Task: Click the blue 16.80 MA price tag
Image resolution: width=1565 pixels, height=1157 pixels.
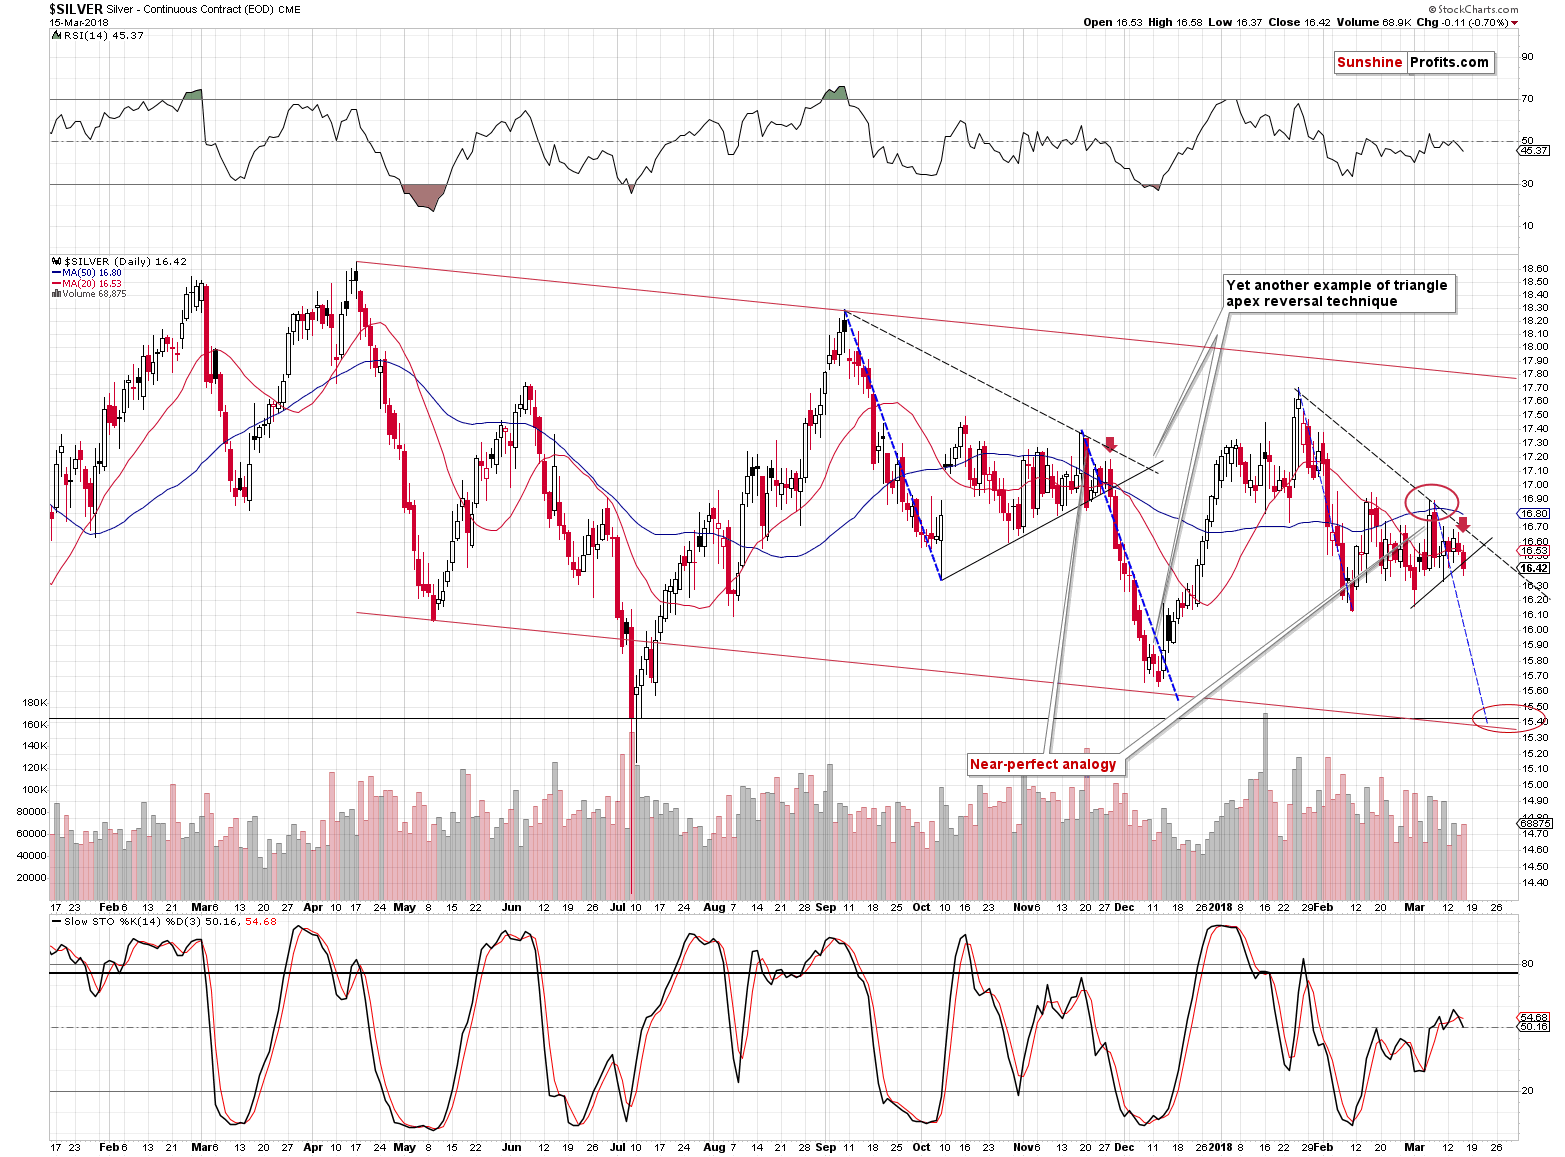Action: pos(1534,513)
